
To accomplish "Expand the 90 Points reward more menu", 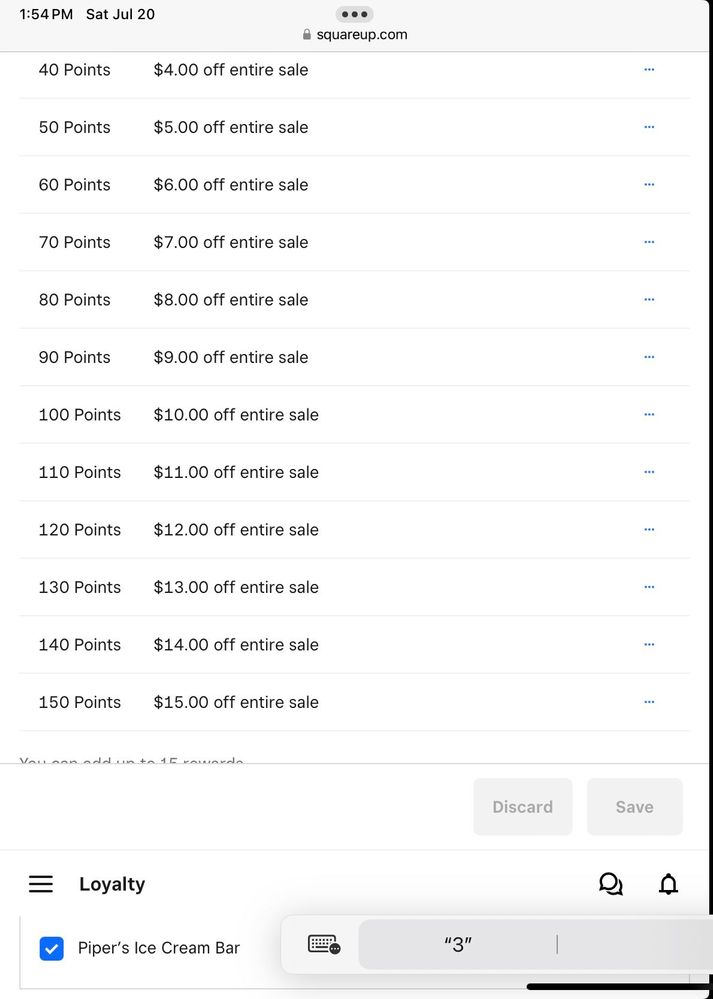I will [649, 357].
